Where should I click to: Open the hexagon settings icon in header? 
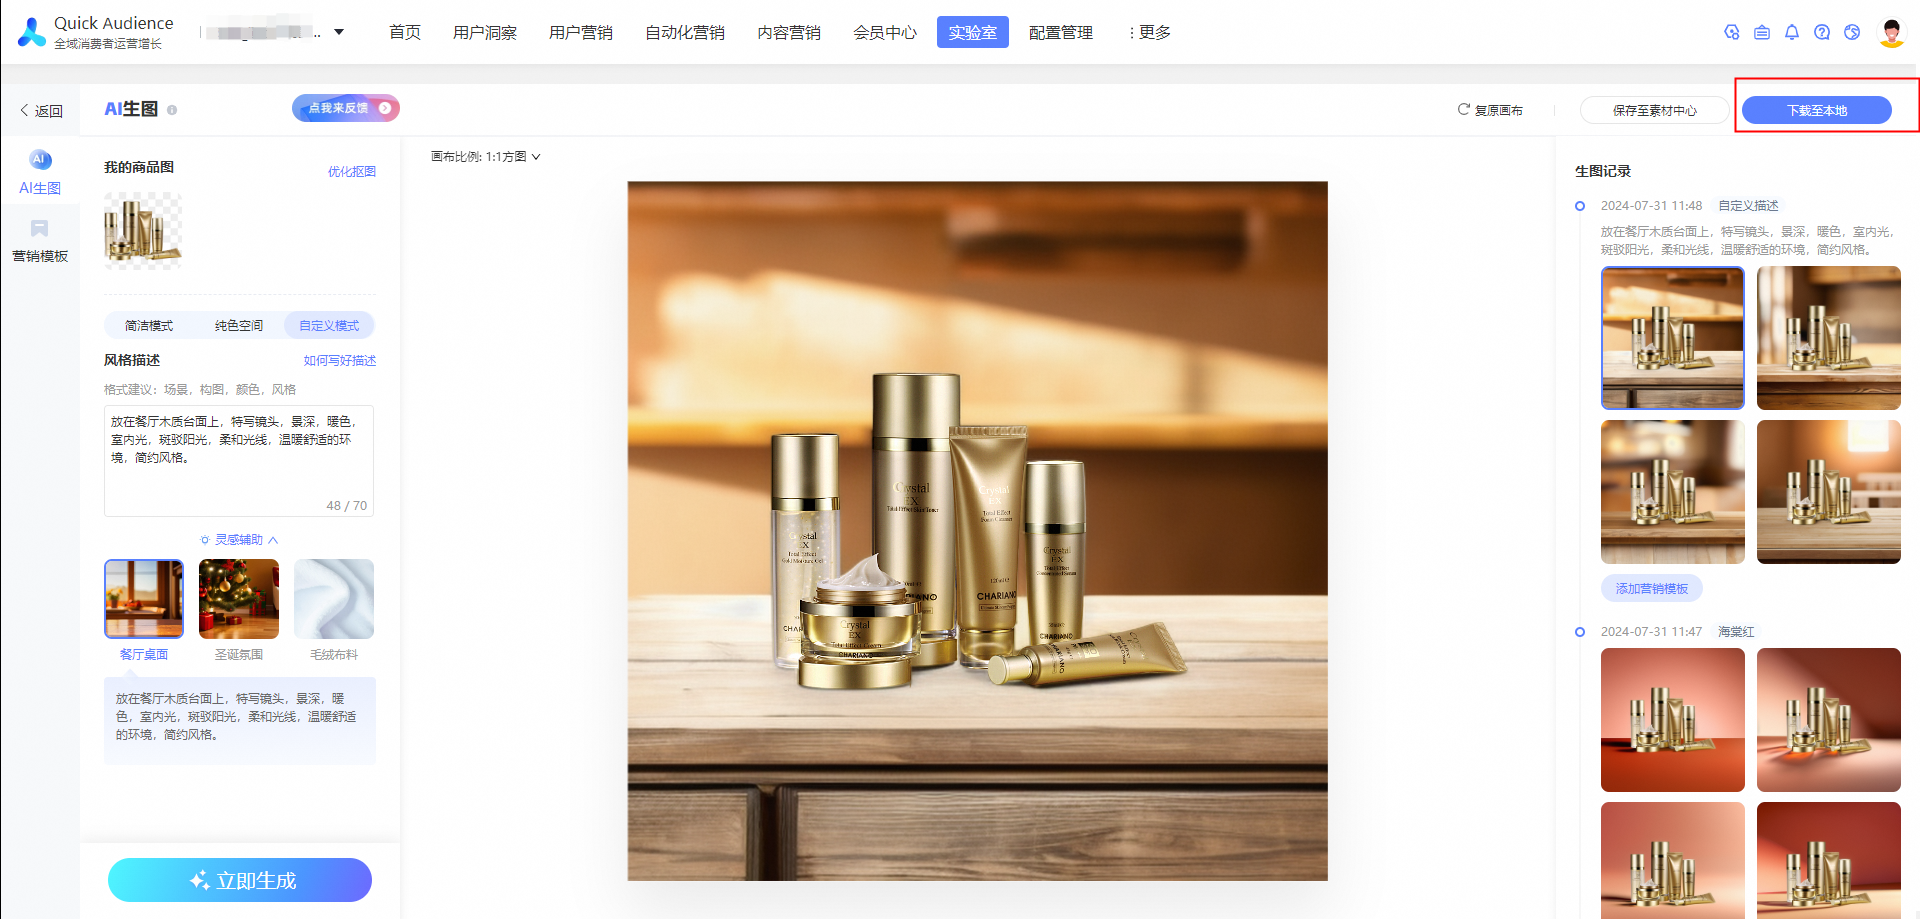pos(1732,32)
